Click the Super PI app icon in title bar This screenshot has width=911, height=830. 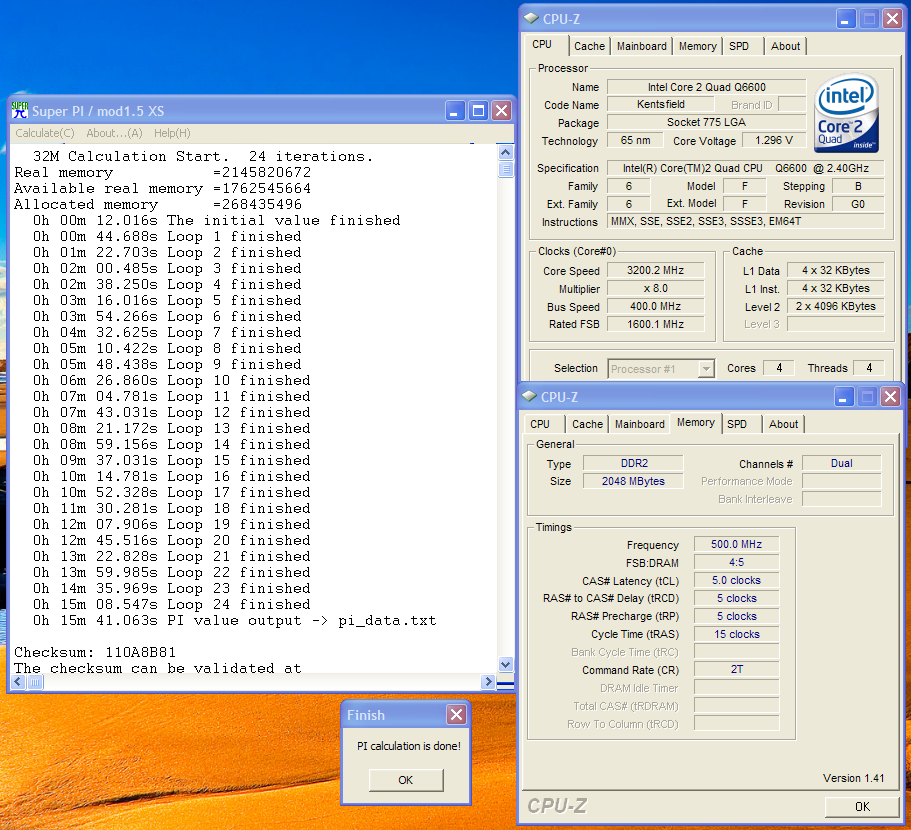pos(20,110)
